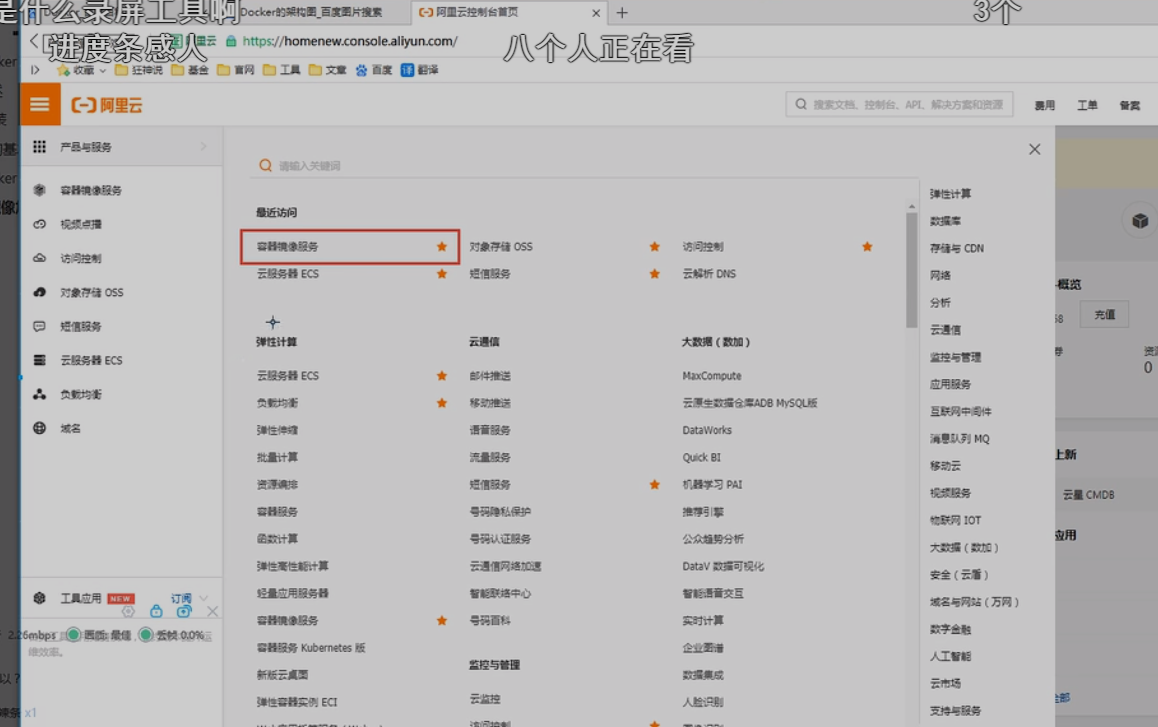Click the 充值 button on the background page

point(1105,315)
